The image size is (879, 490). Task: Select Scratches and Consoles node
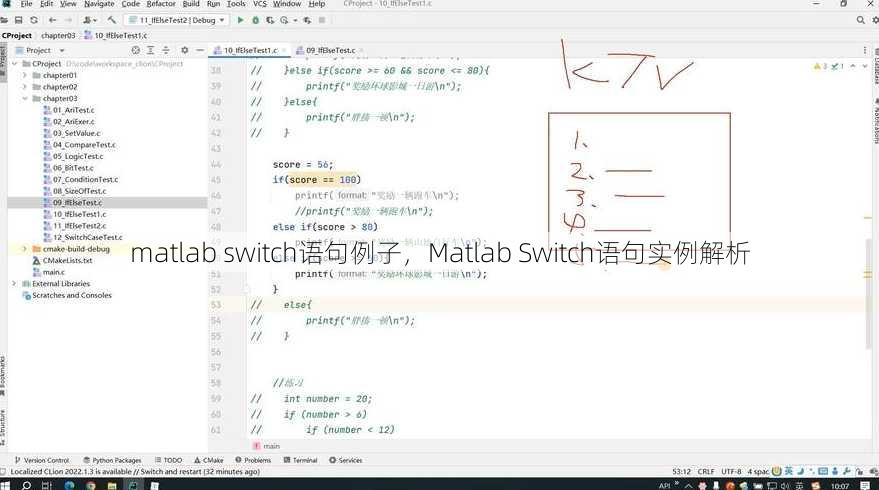click(72, 295)
